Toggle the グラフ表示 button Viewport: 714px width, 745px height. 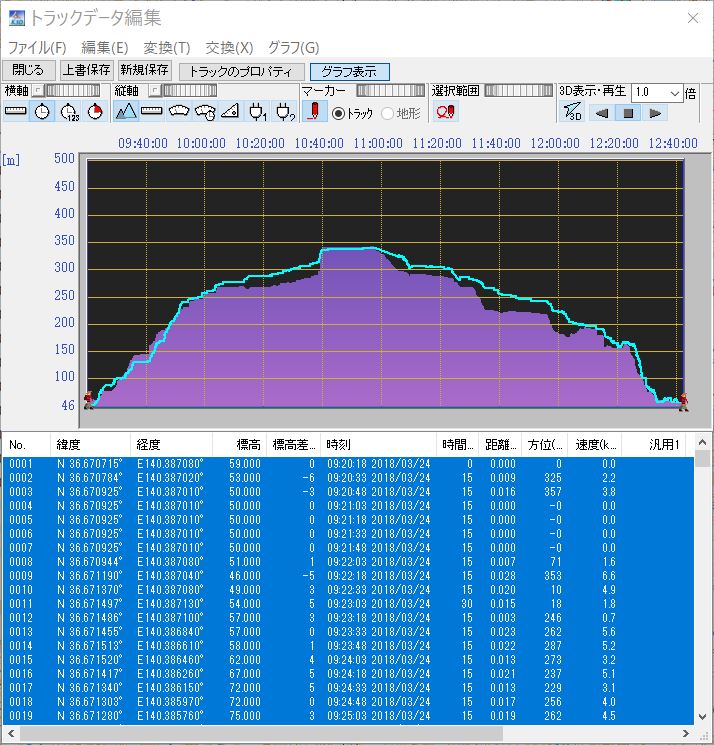pos(350,72)
